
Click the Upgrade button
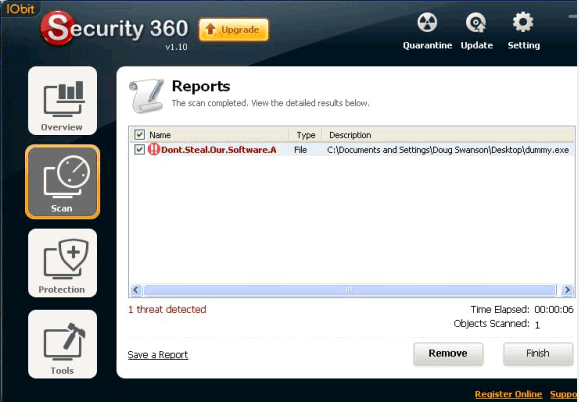pyautogui.click(x=234, y=30)
